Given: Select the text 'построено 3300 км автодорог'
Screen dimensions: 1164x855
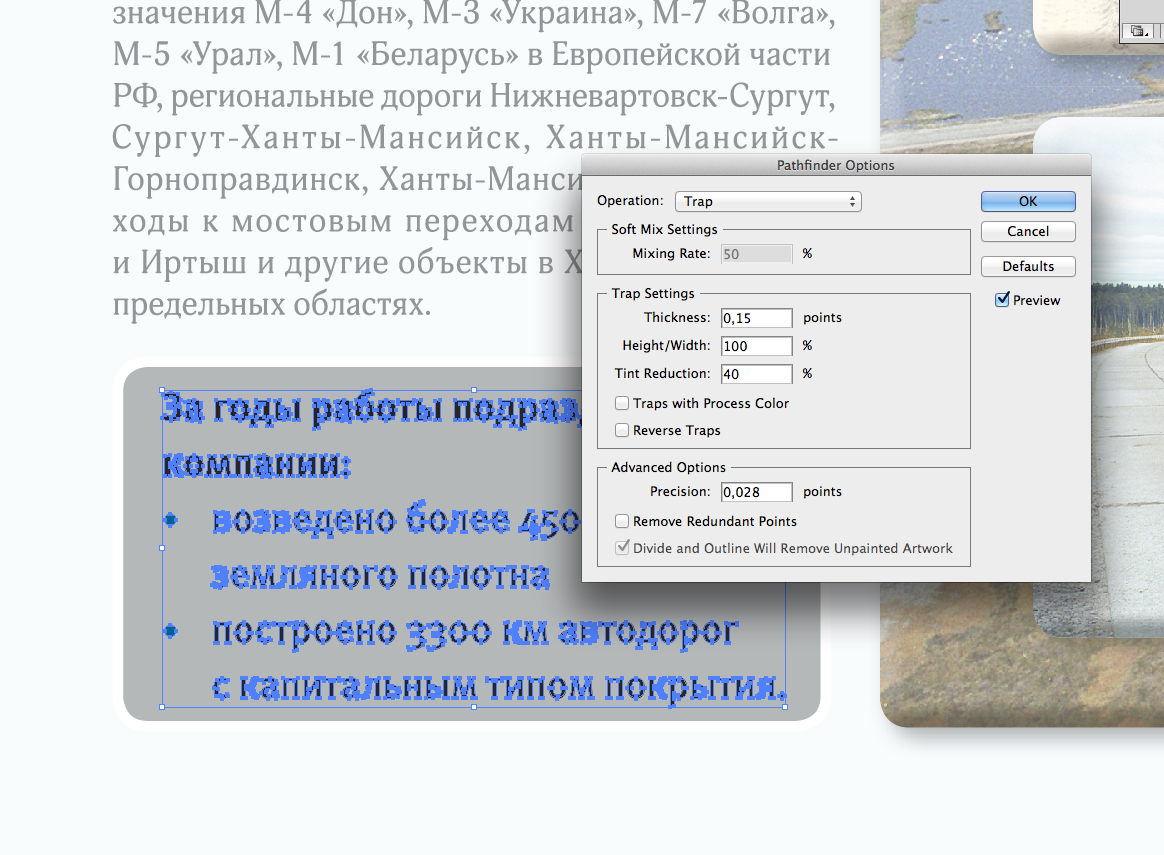Looking at the screenshot, I should (x=475, y=632).
